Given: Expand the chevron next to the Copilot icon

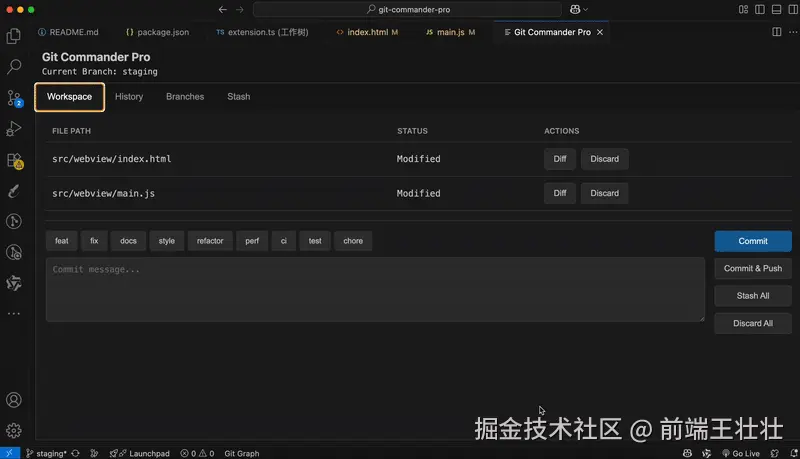Looking at the screenshot, I should coord(586,9).
